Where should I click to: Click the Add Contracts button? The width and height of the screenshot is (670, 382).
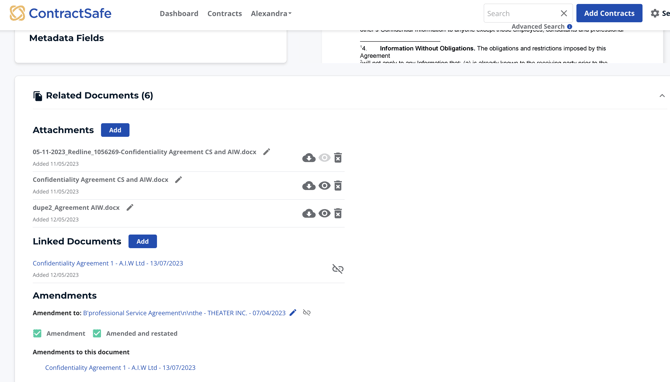(x=609, y=13)
